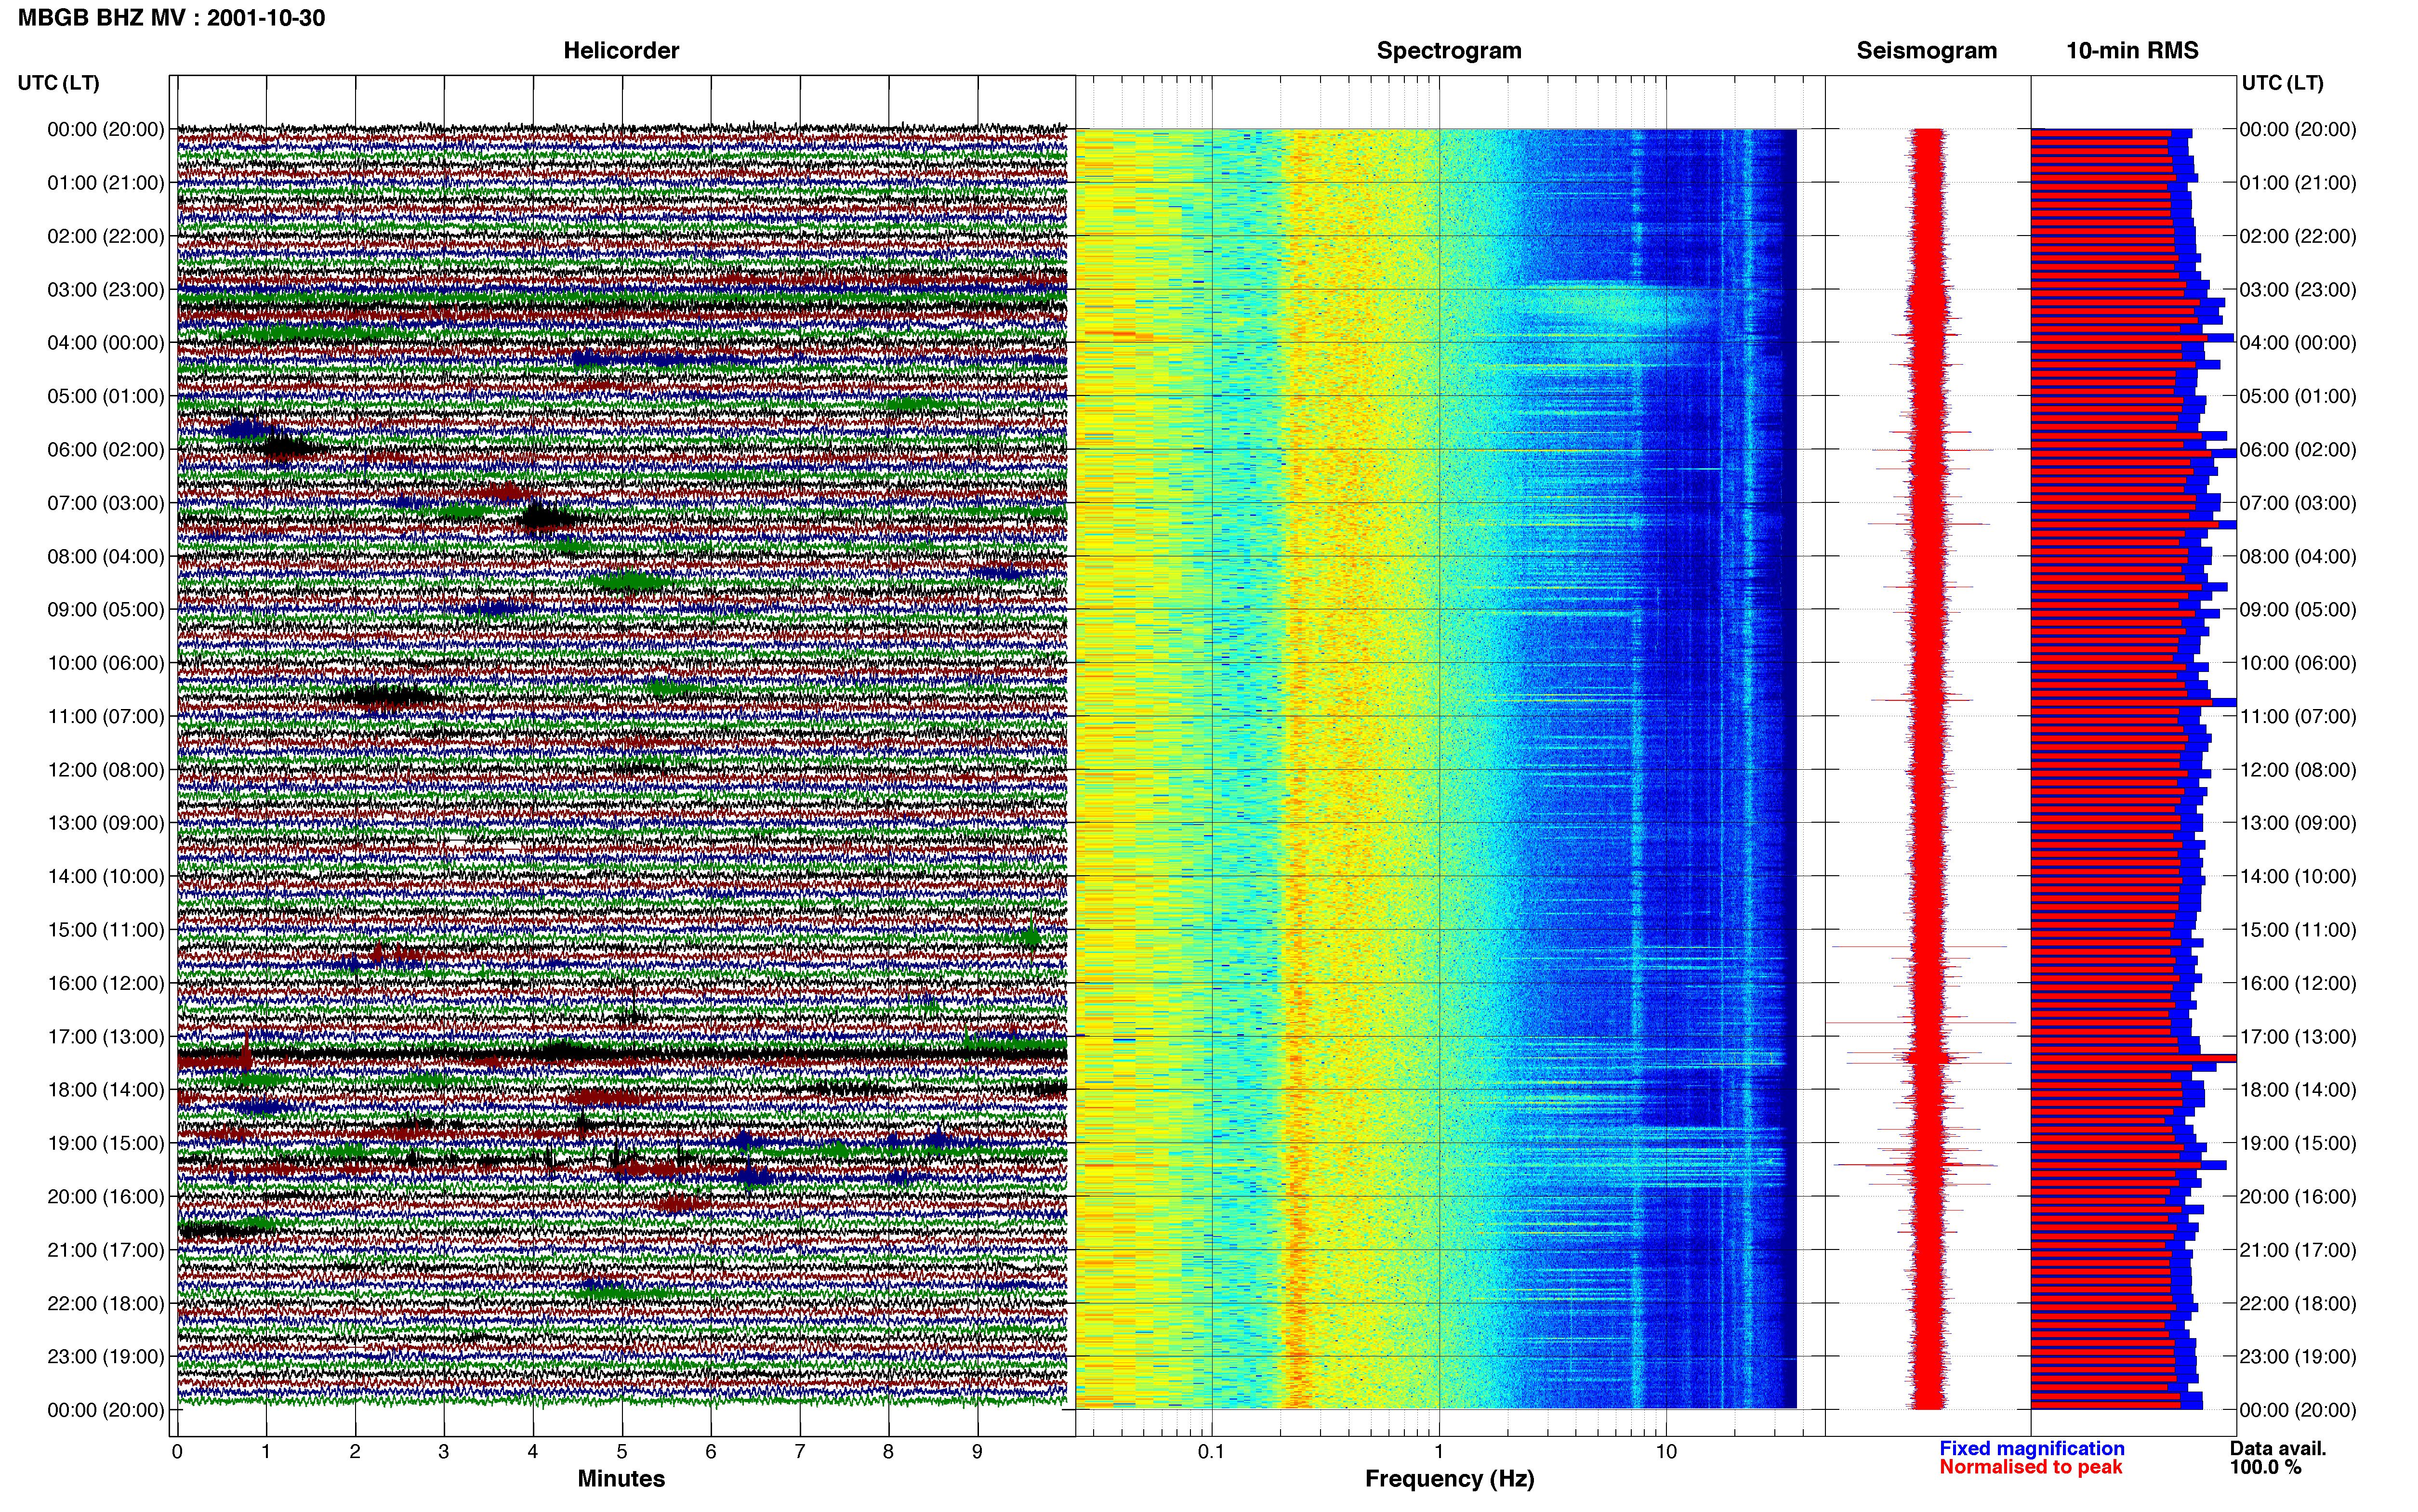This screenshot has height=1512, width=2418.
Task: Select the 'Spectrogram' panel heading
Action: (1449, 51)
